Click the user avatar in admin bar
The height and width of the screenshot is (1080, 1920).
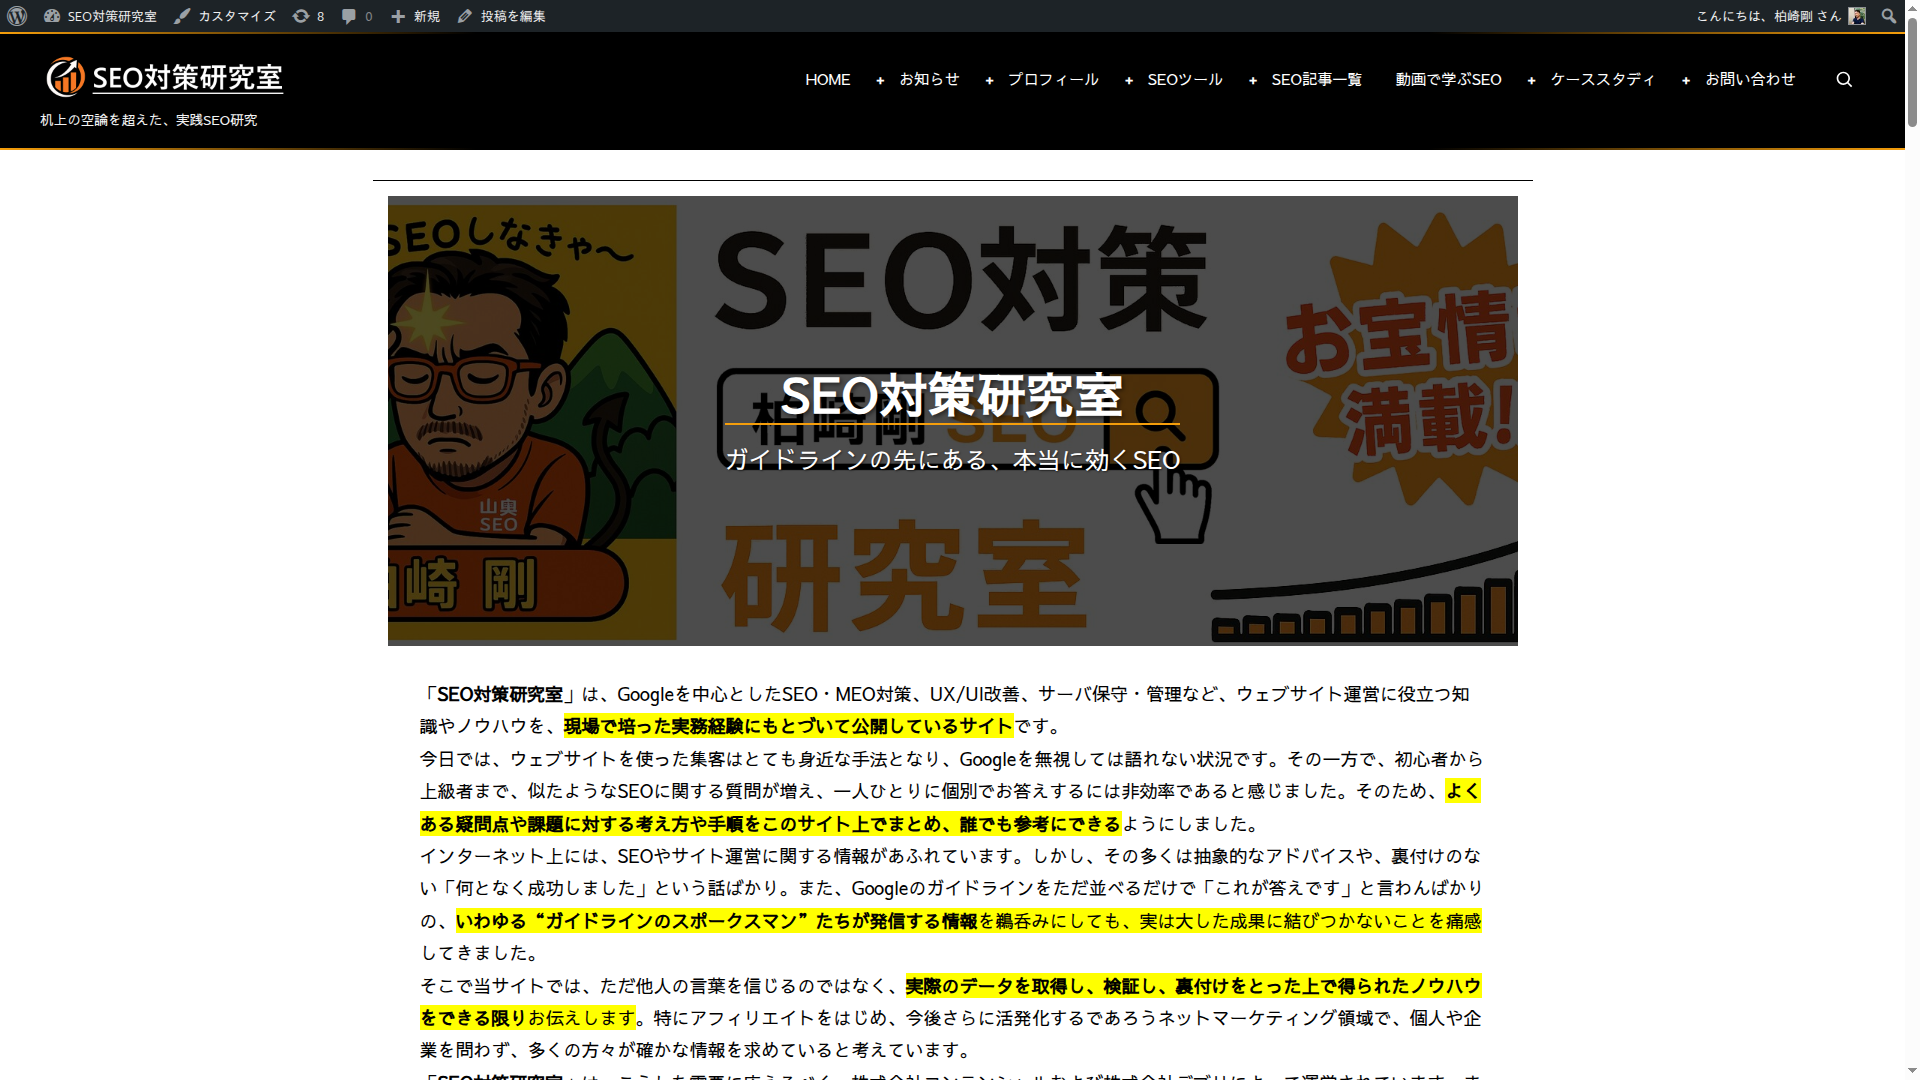coord(1857,16)
